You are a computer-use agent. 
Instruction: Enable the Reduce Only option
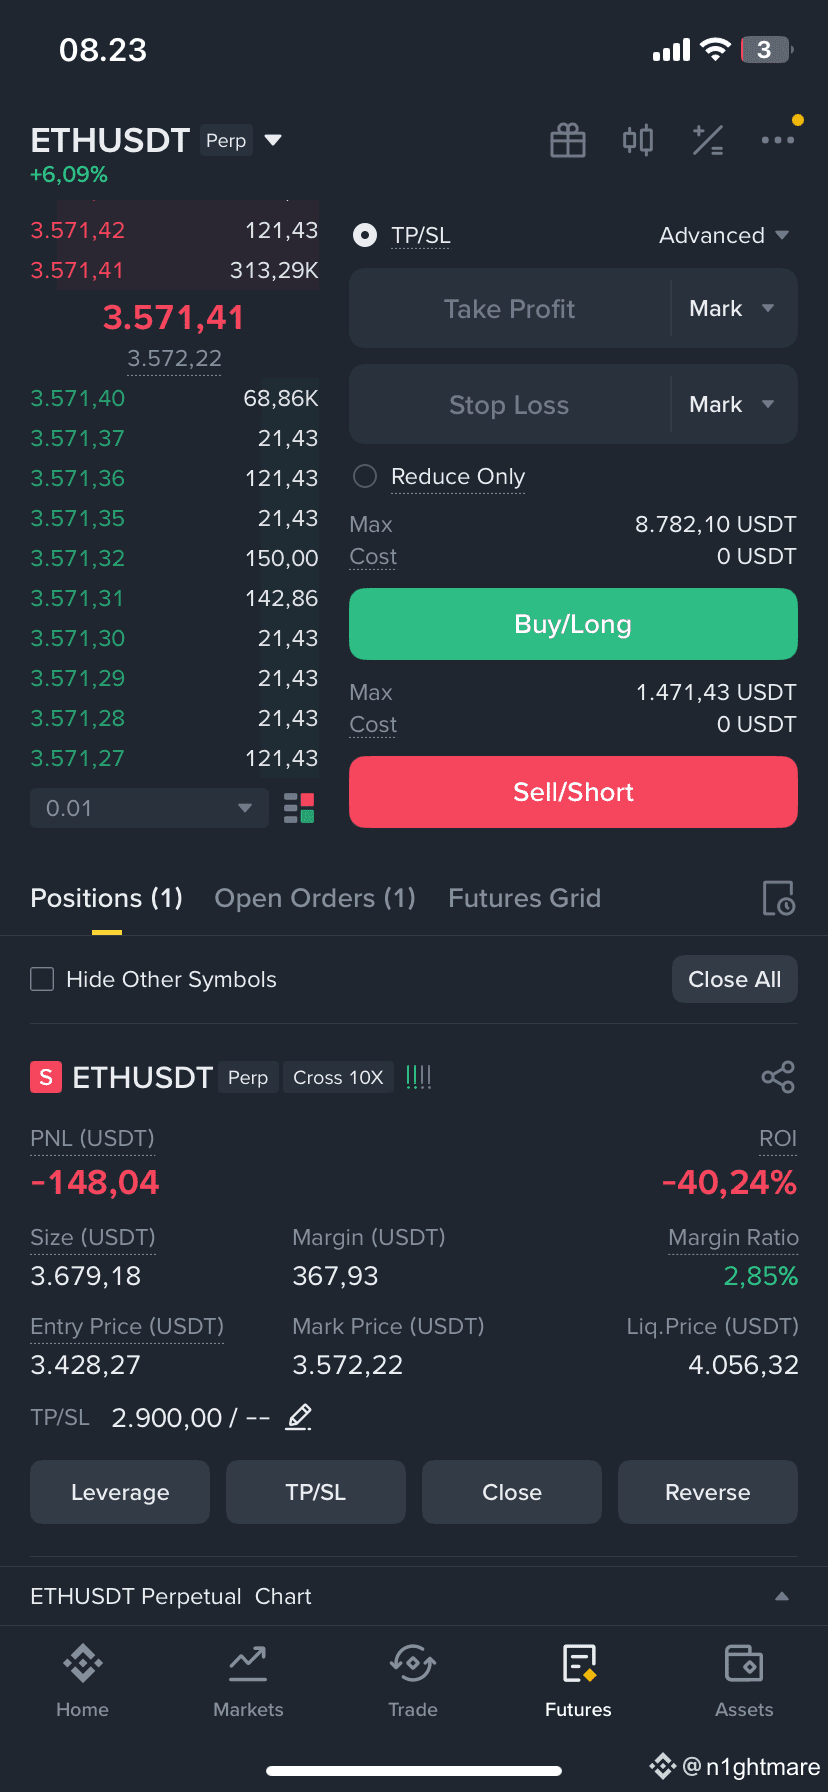(365, 476)
